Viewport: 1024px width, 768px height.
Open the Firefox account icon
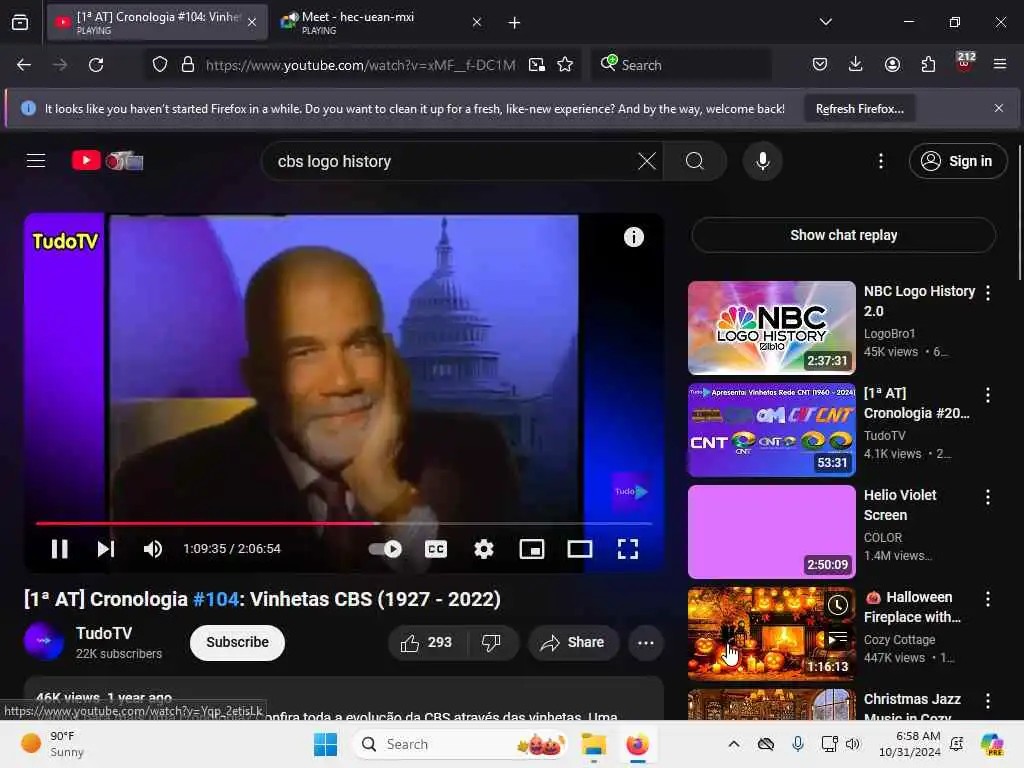click(x=892, y=64)
